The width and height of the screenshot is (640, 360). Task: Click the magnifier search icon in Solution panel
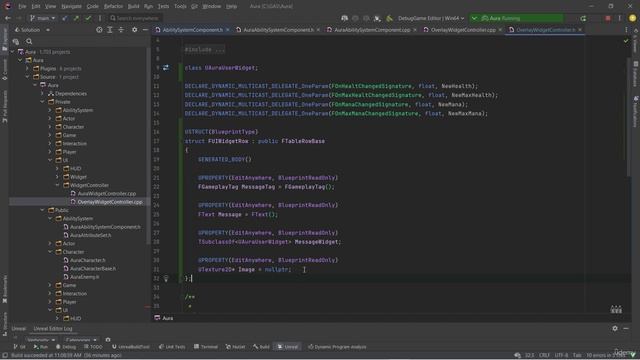coord(29,41)
